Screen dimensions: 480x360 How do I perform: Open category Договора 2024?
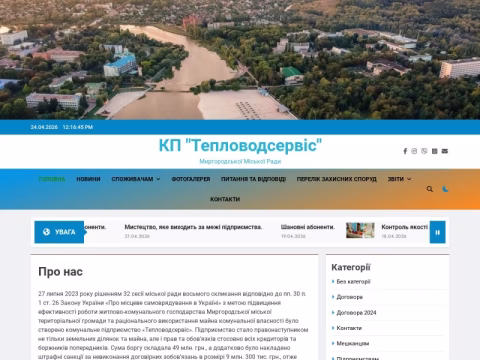tap(356, 313)
